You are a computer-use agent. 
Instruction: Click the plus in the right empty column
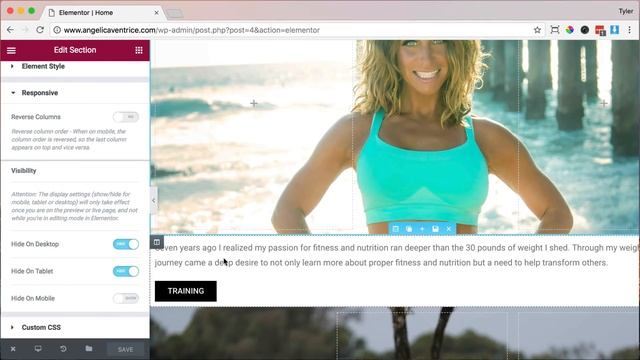604,103
